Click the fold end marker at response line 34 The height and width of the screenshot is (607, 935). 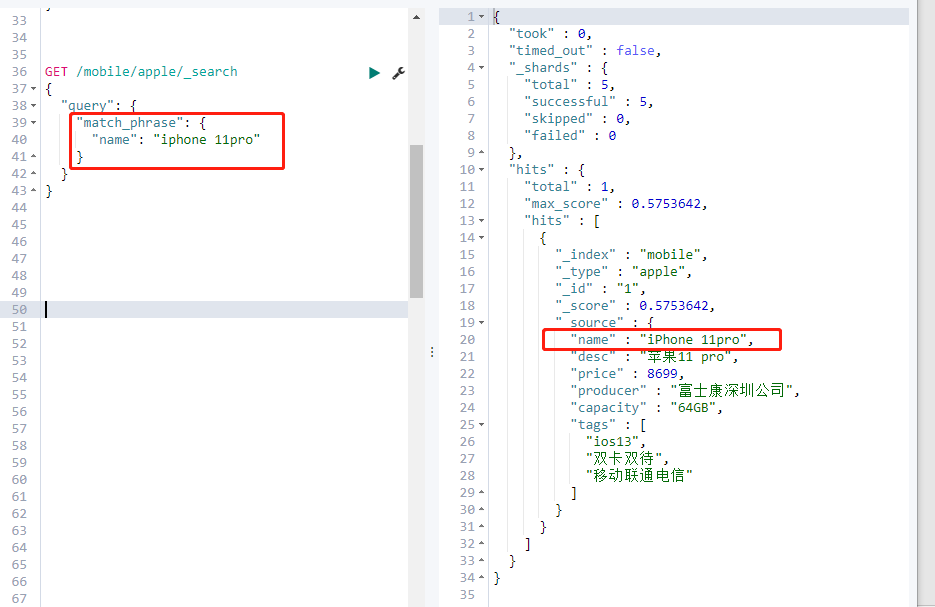[x=482, y=578]
